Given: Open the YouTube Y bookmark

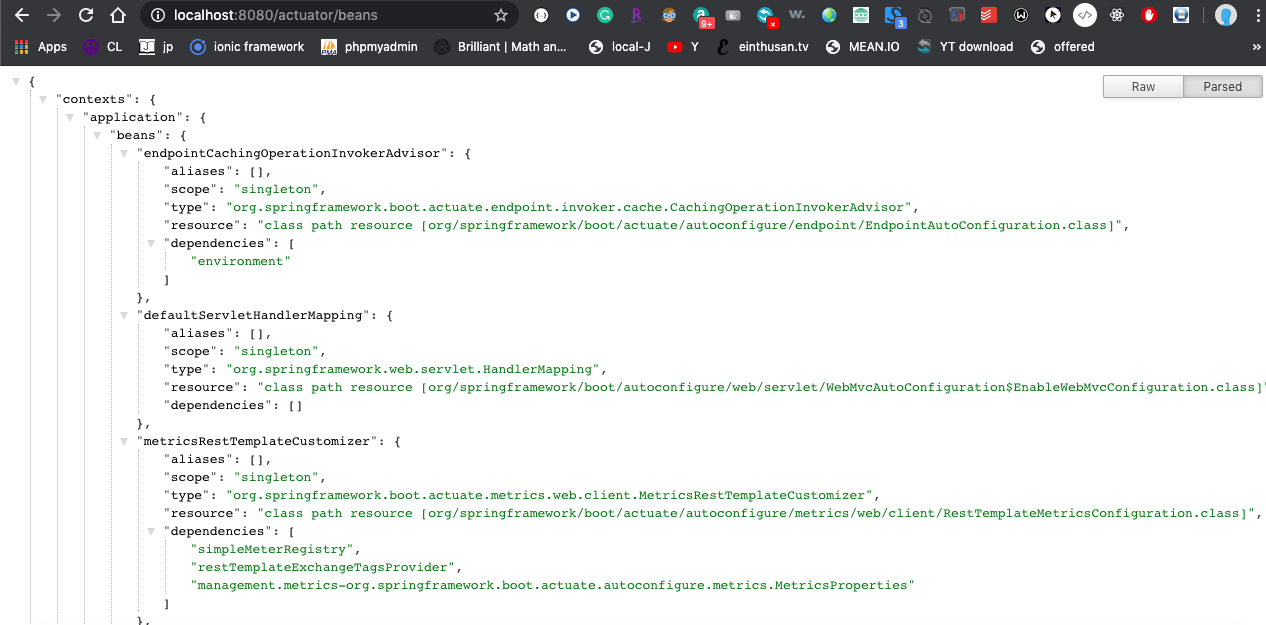Looking at the screenshot, I should 684,47.
